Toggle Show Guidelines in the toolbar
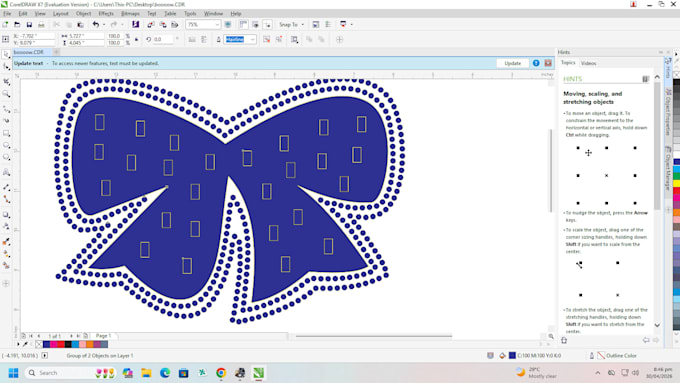 click(x=268, y=25)
